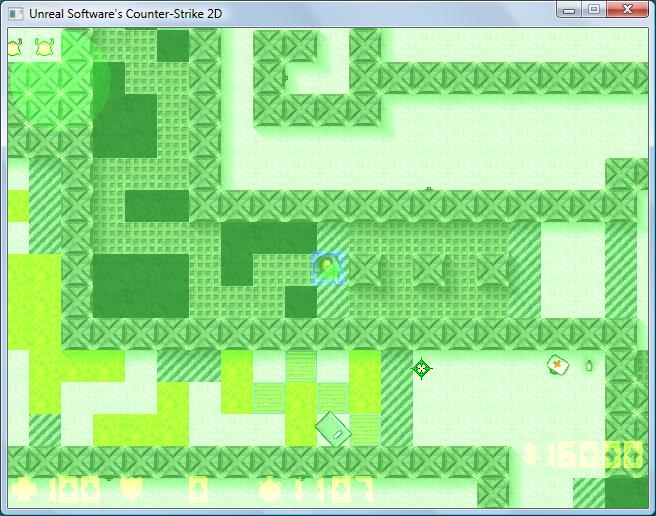Image resolution: width=656 pixels, height=516 pixels.
Task: Click the $16000 money display
Action: click(x=583, y=455)
